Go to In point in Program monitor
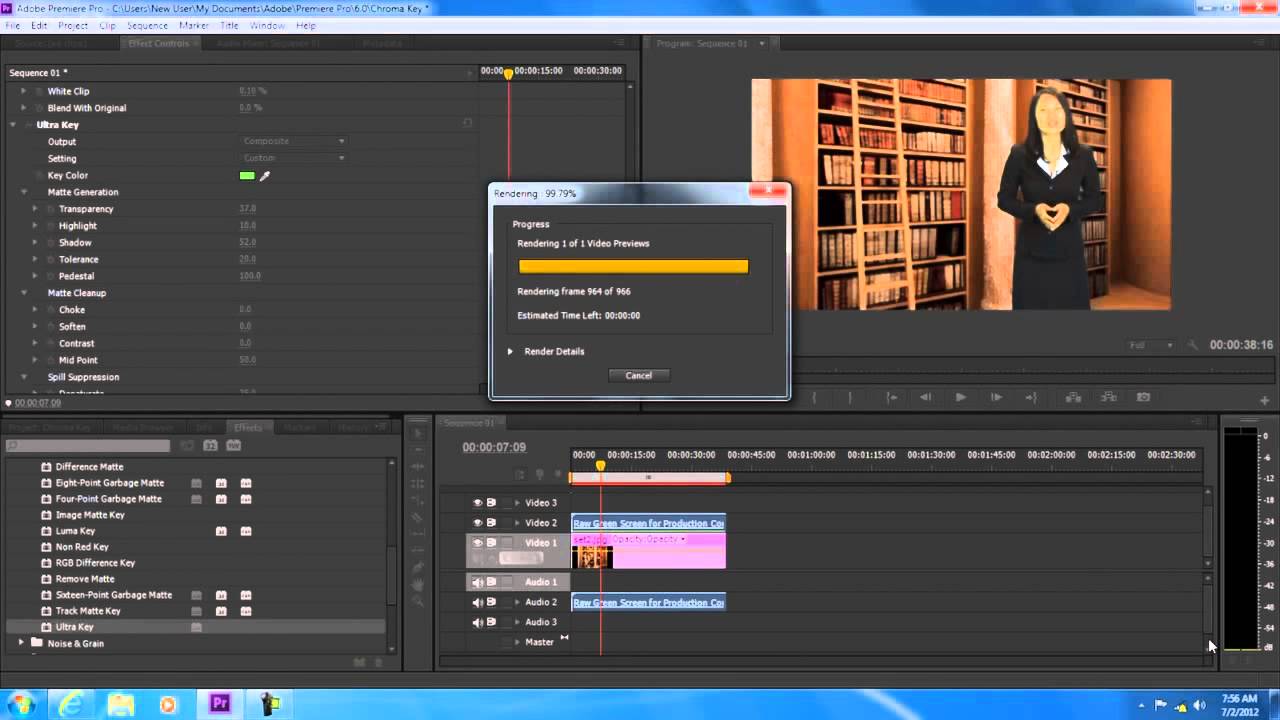This screenshot has height=720, width=1280. [891, 397]
